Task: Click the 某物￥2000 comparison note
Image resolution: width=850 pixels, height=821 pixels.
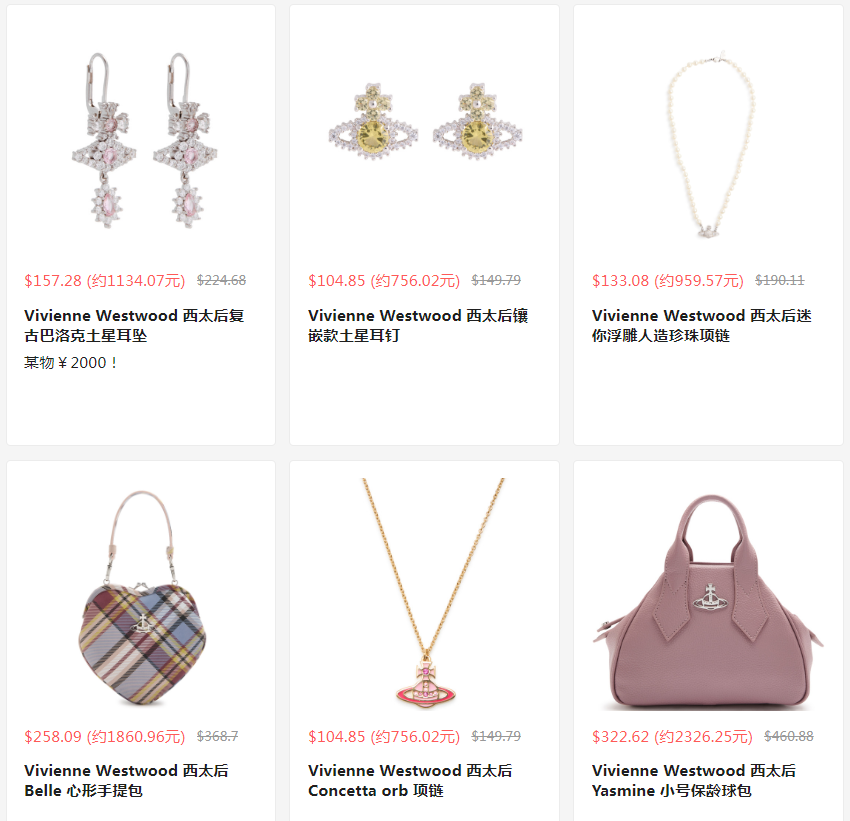Action: point(71,363)
